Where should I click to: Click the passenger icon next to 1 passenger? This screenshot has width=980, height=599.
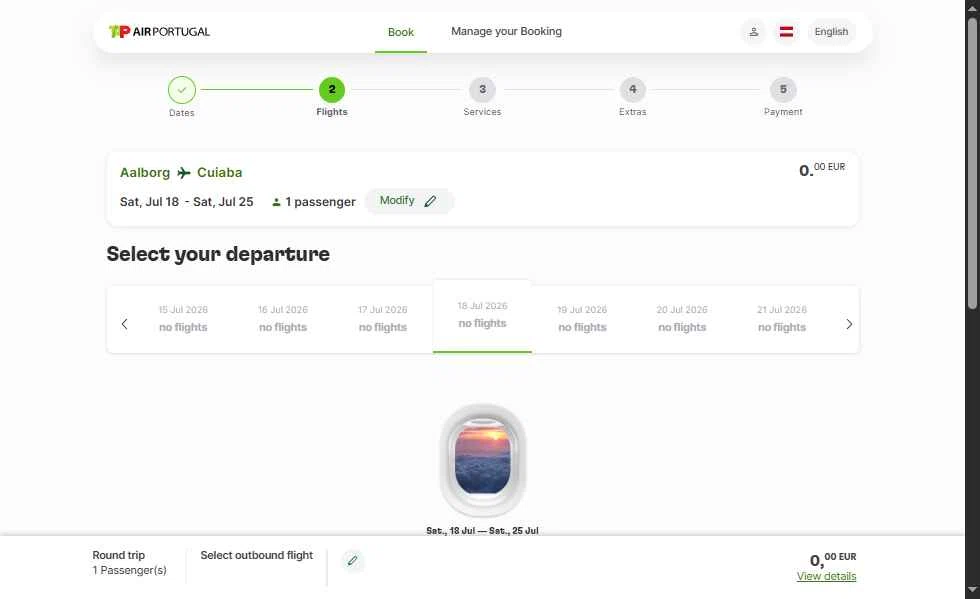point(276,202)
